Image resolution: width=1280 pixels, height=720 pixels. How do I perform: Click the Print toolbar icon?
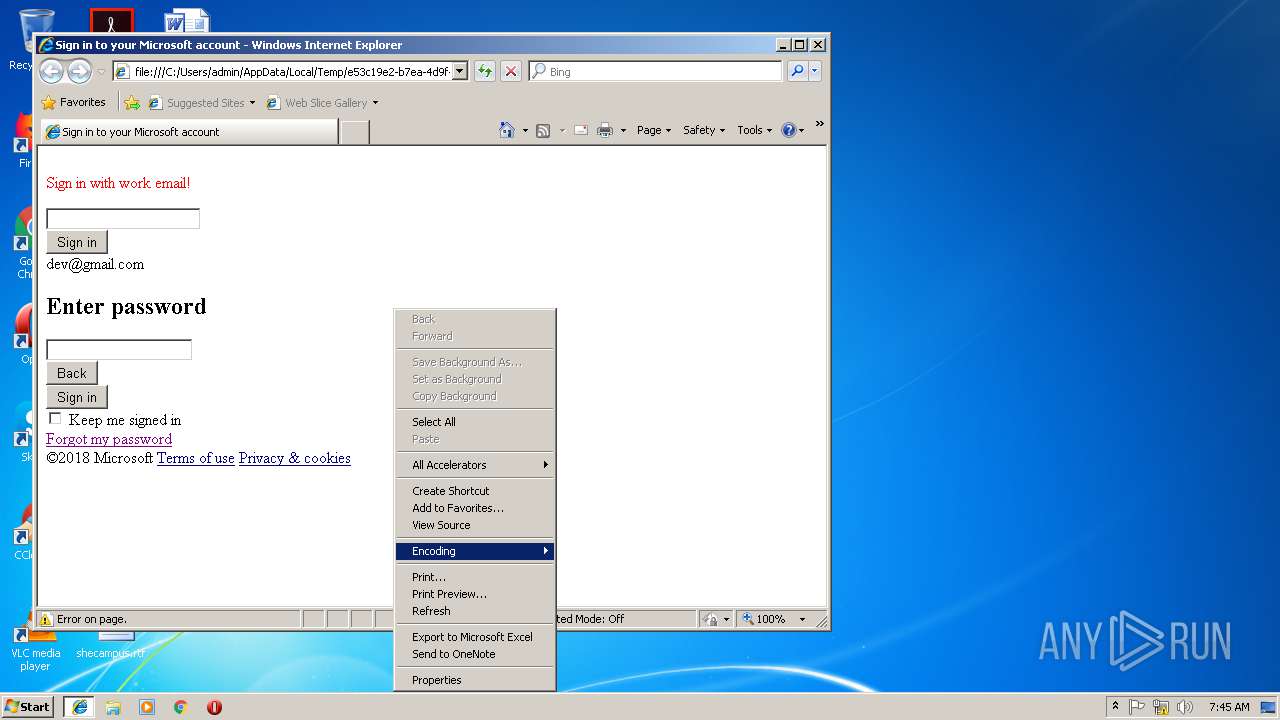[x=604, y=130]
